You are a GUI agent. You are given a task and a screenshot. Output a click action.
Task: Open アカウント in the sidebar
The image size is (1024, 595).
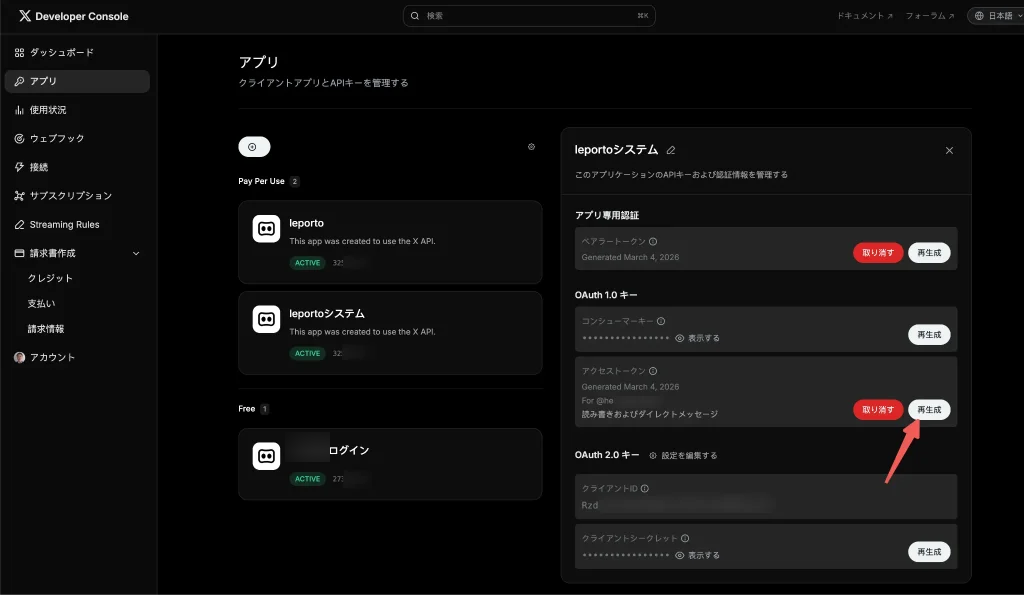tap(77, 357)
